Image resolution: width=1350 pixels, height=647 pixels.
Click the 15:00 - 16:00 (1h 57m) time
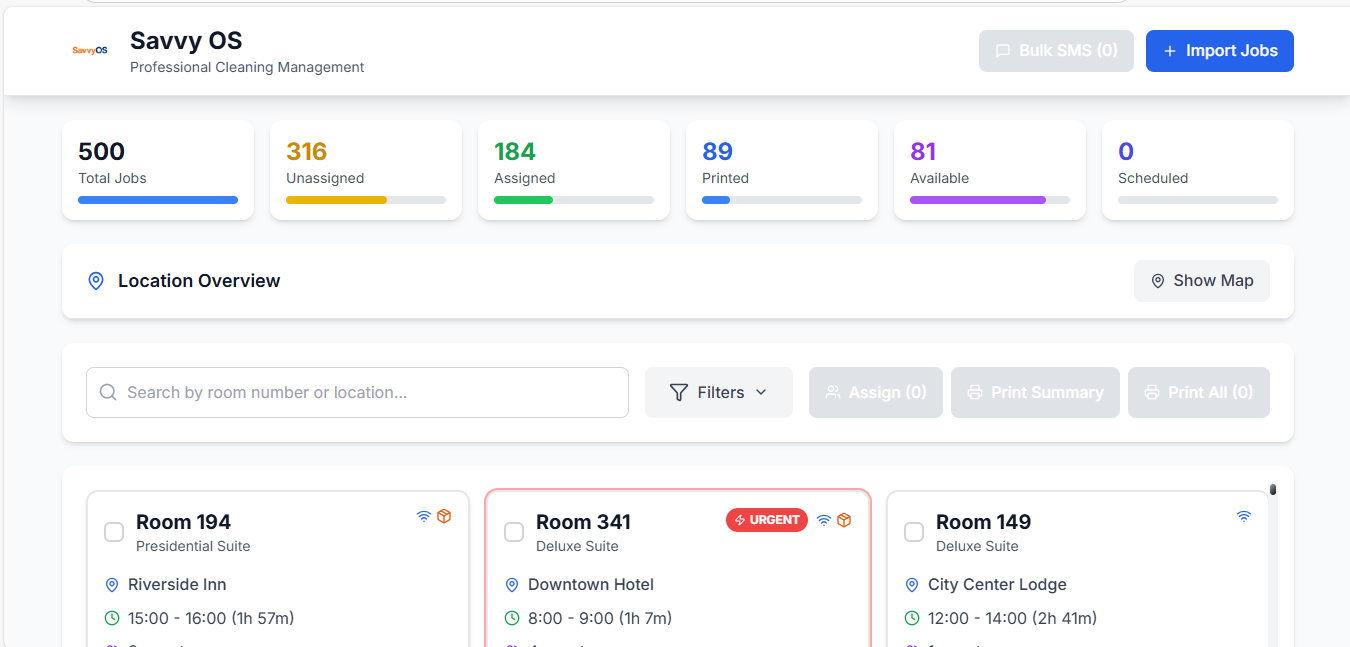211,619
